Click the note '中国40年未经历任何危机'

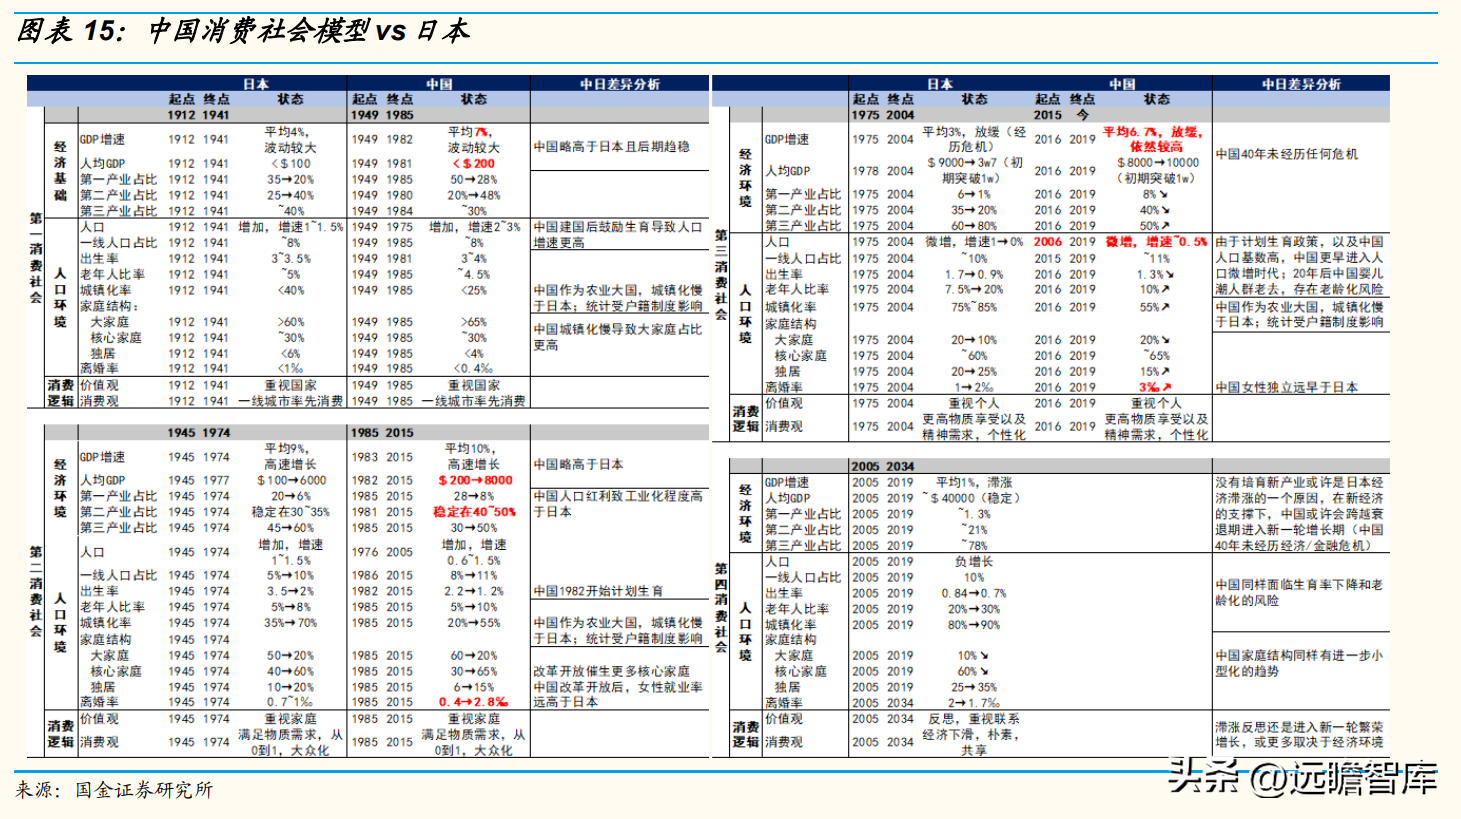click(x=1287, y=154)
